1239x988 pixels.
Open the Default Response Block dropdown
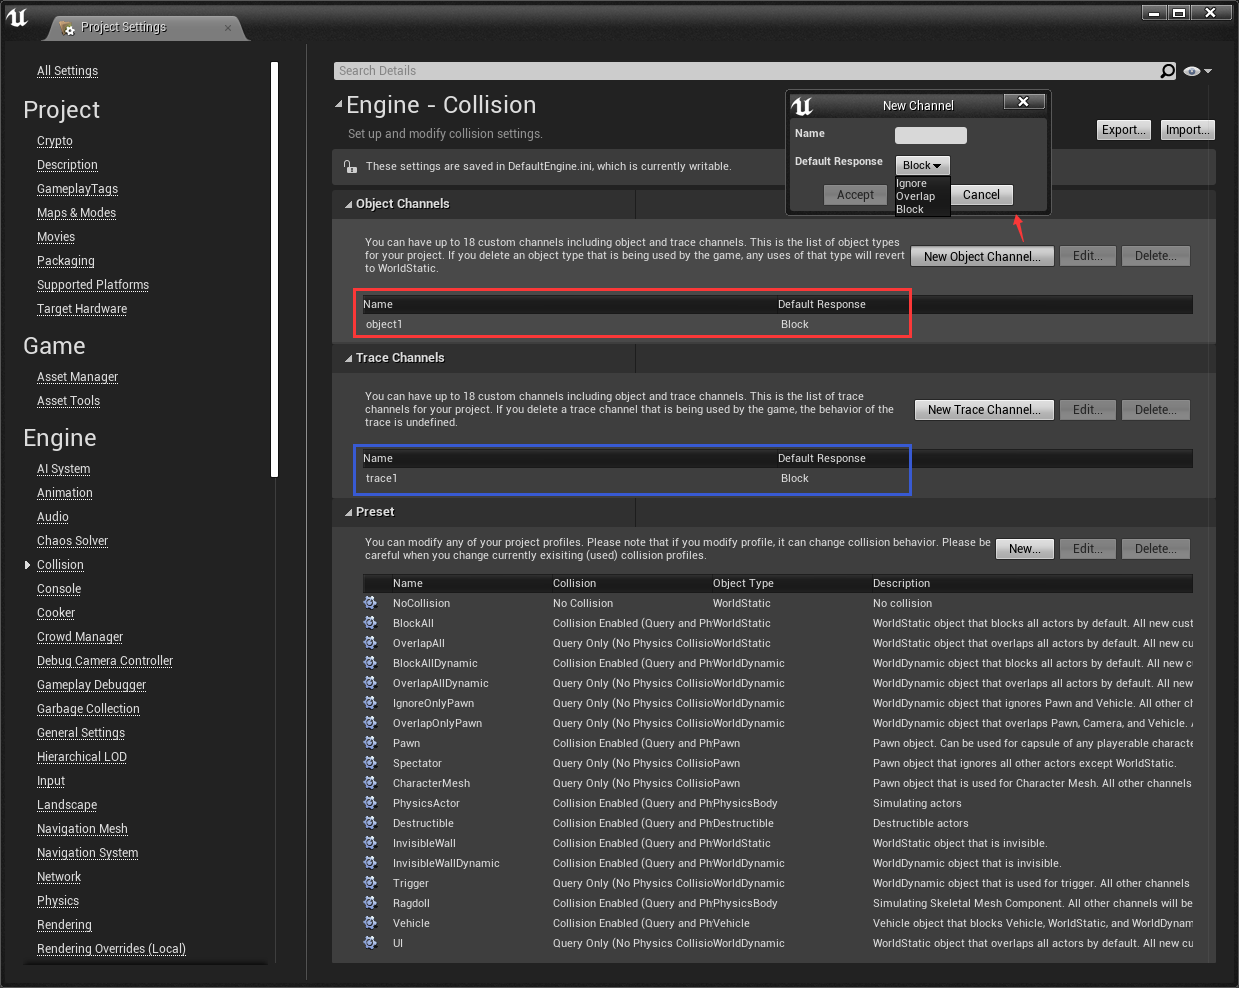[922, 165]
